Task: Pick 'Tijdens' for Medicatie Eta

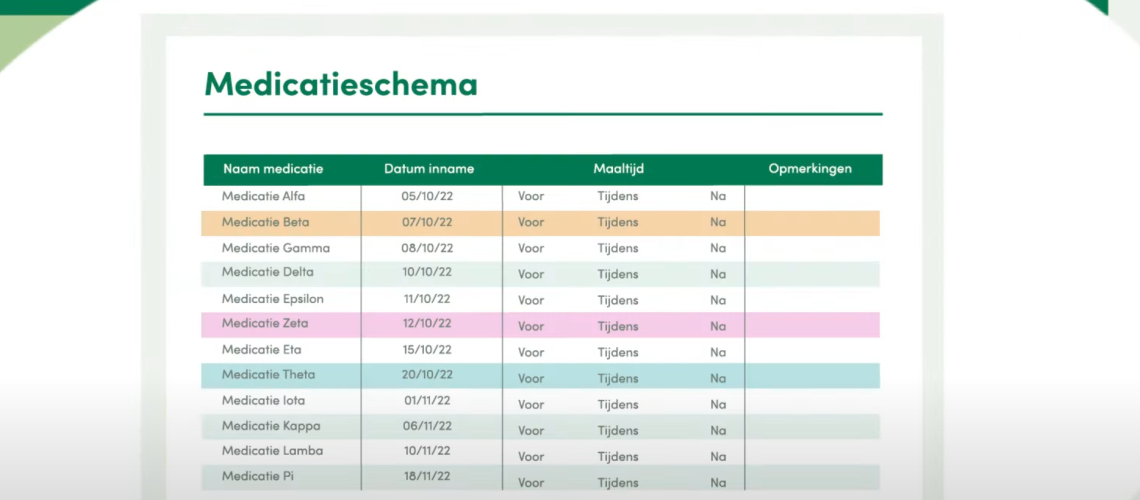Action: pos(618,352)
